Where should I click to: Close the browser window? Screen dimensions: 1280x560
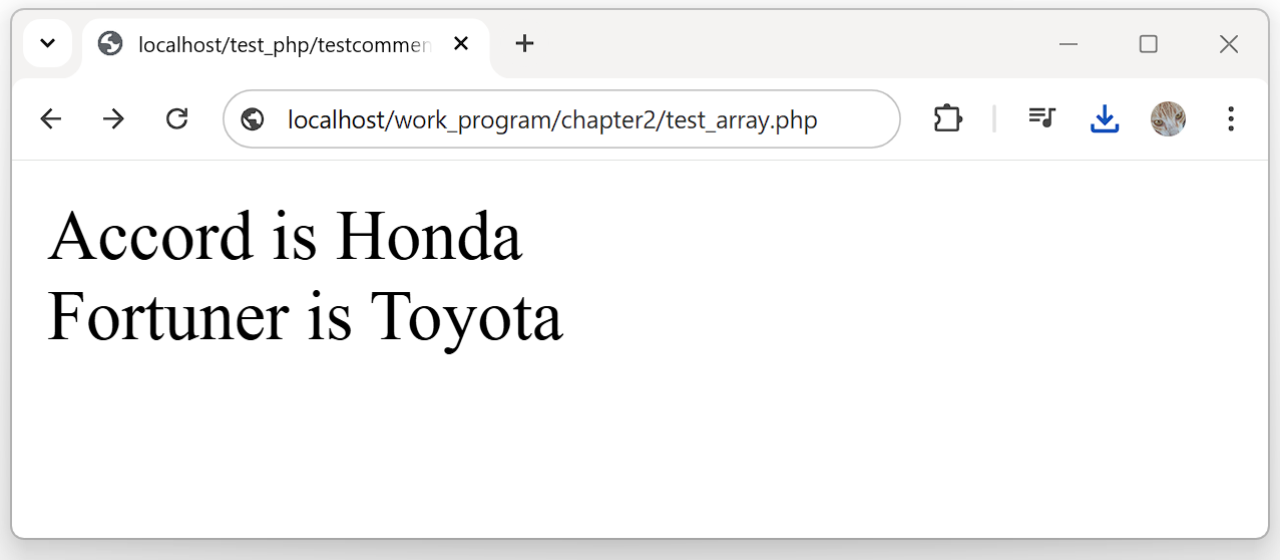pos(1228,44)
